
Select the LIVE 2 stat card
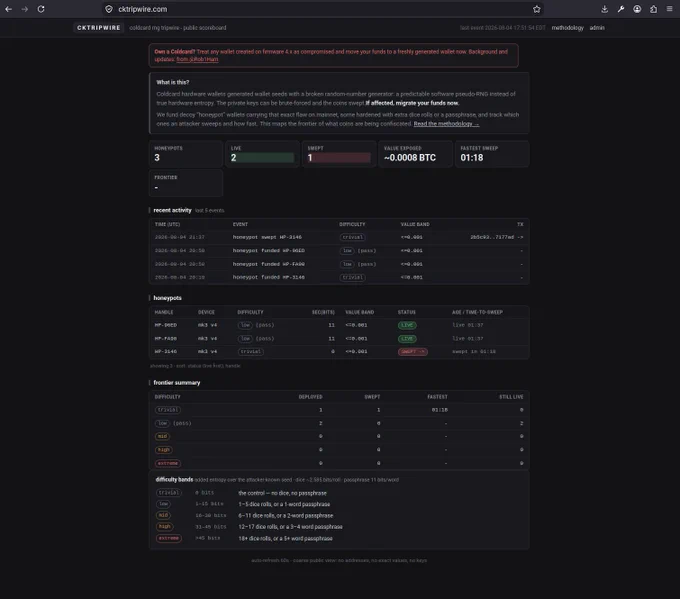(262, 154)
